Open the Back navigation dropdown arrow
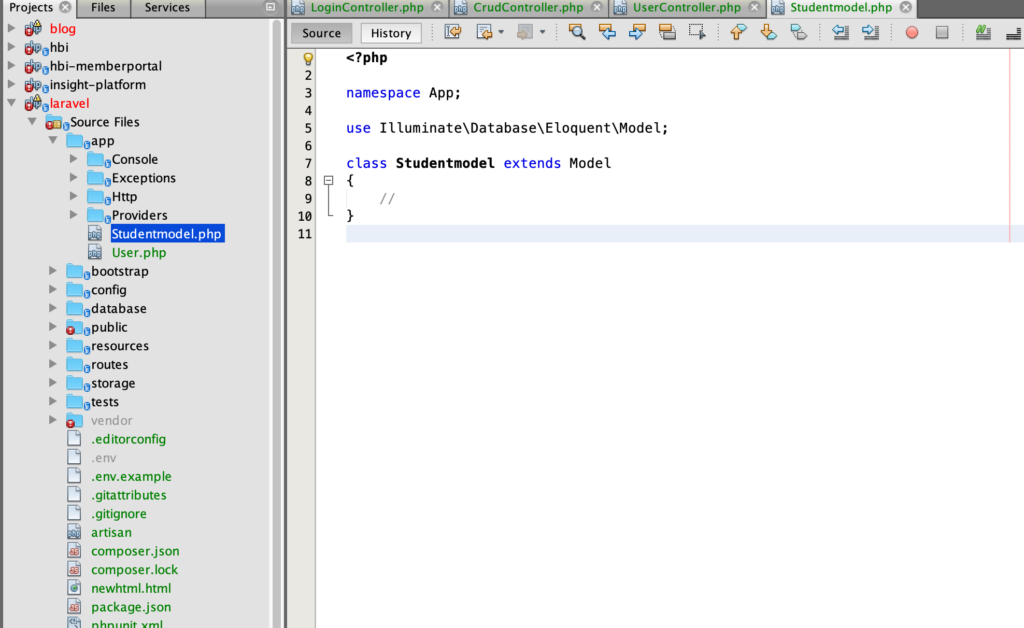The height and width of the screenshot is (628, 1024). [501, 32]
